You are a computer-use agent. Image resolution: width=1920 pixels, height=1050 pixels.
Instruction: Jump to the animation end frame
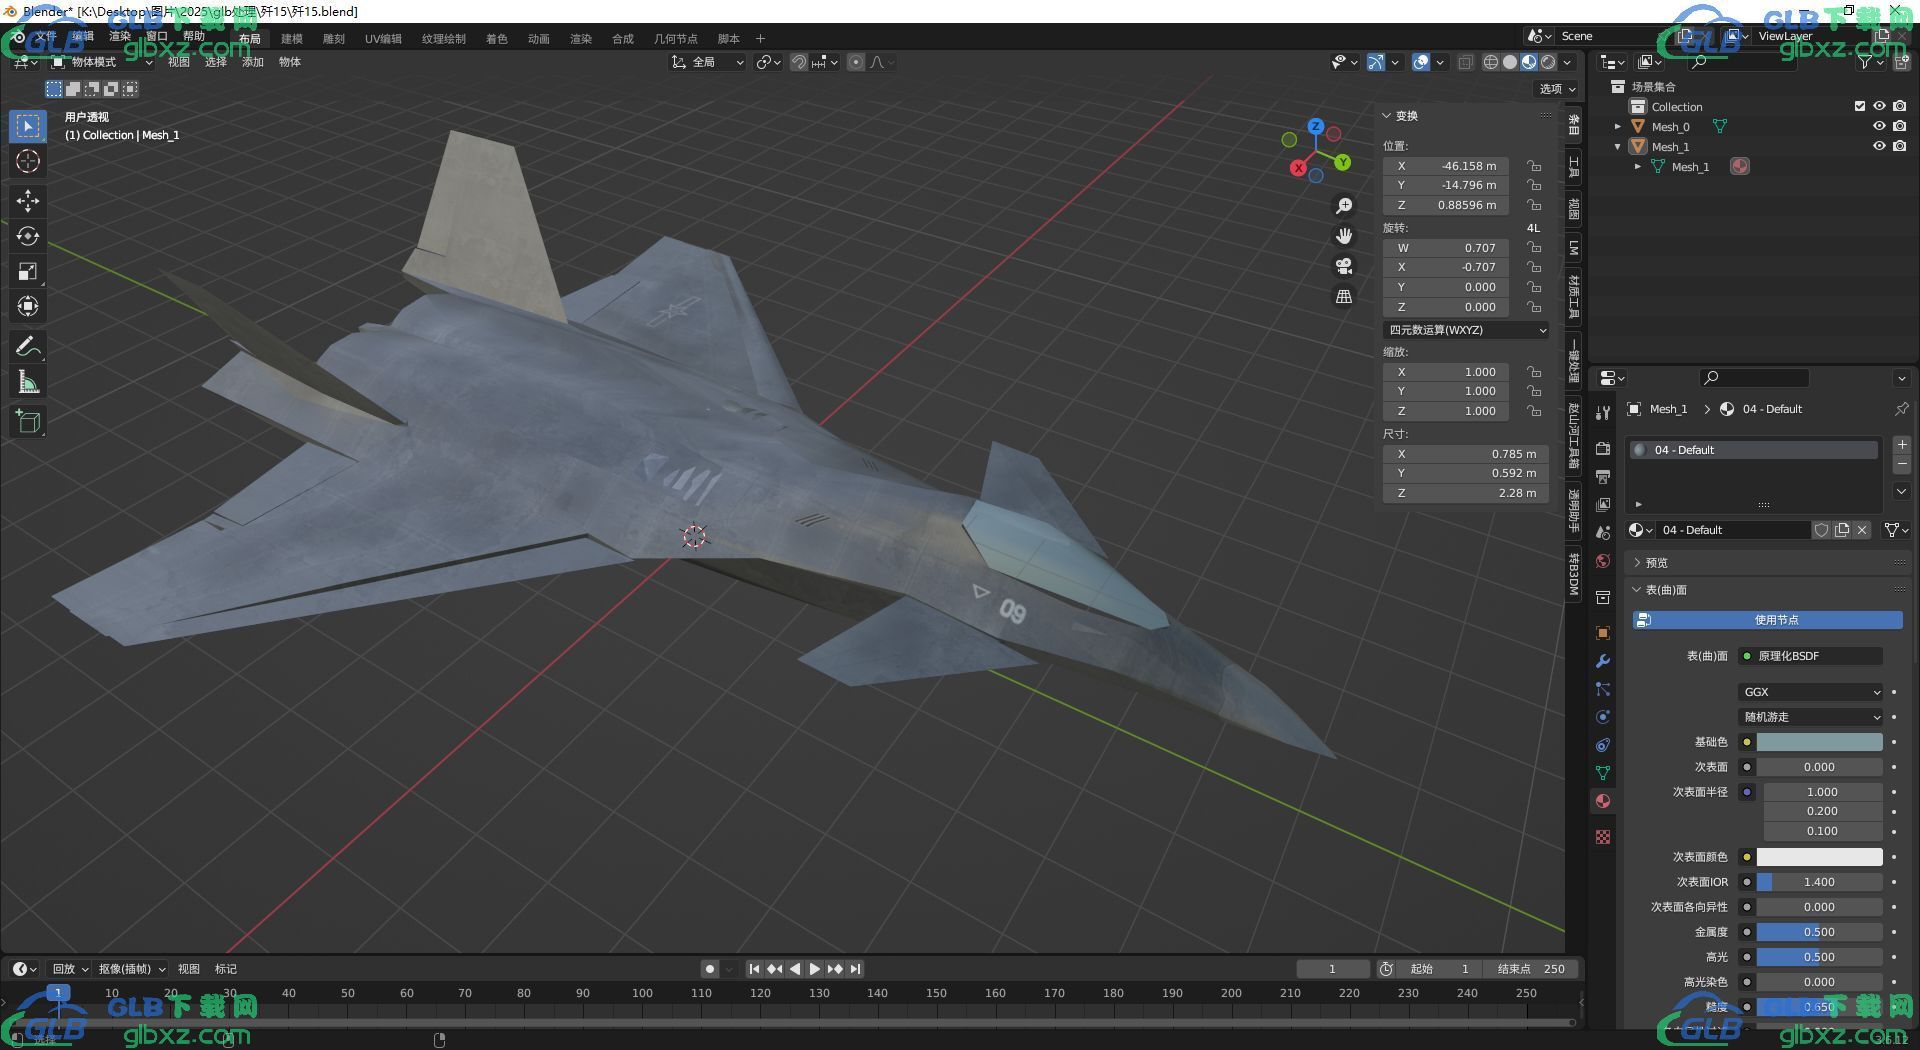click(x=855, y=969)
